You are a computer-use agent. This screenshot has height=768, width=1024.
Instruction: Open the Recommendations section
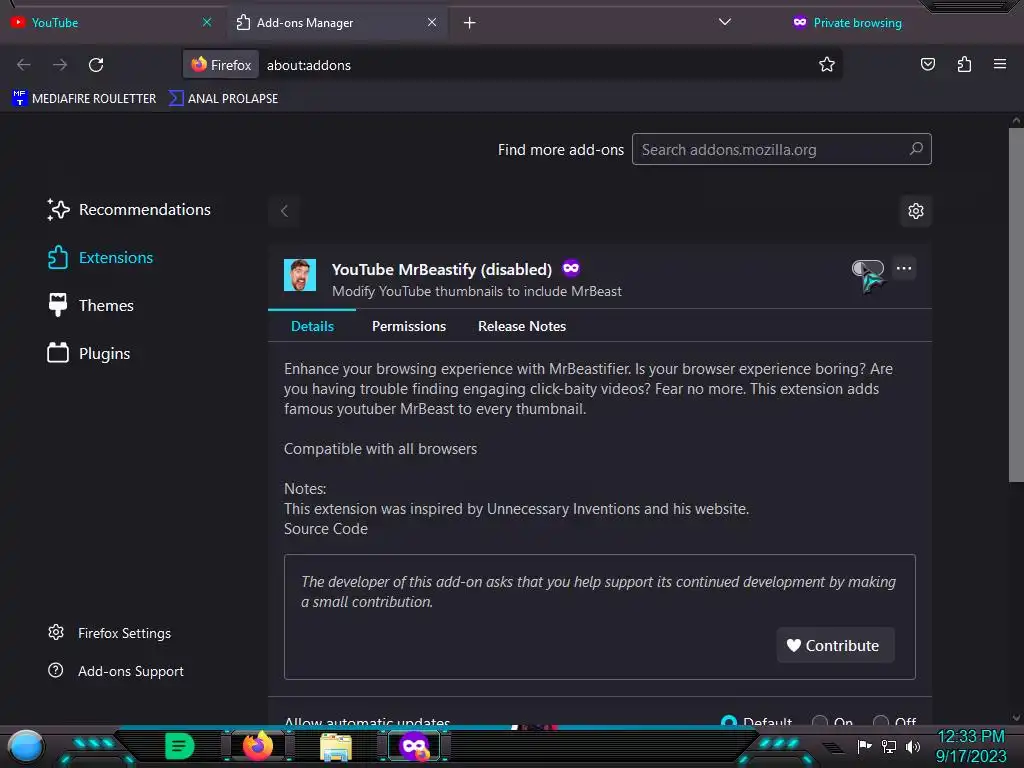click(129, 210)
